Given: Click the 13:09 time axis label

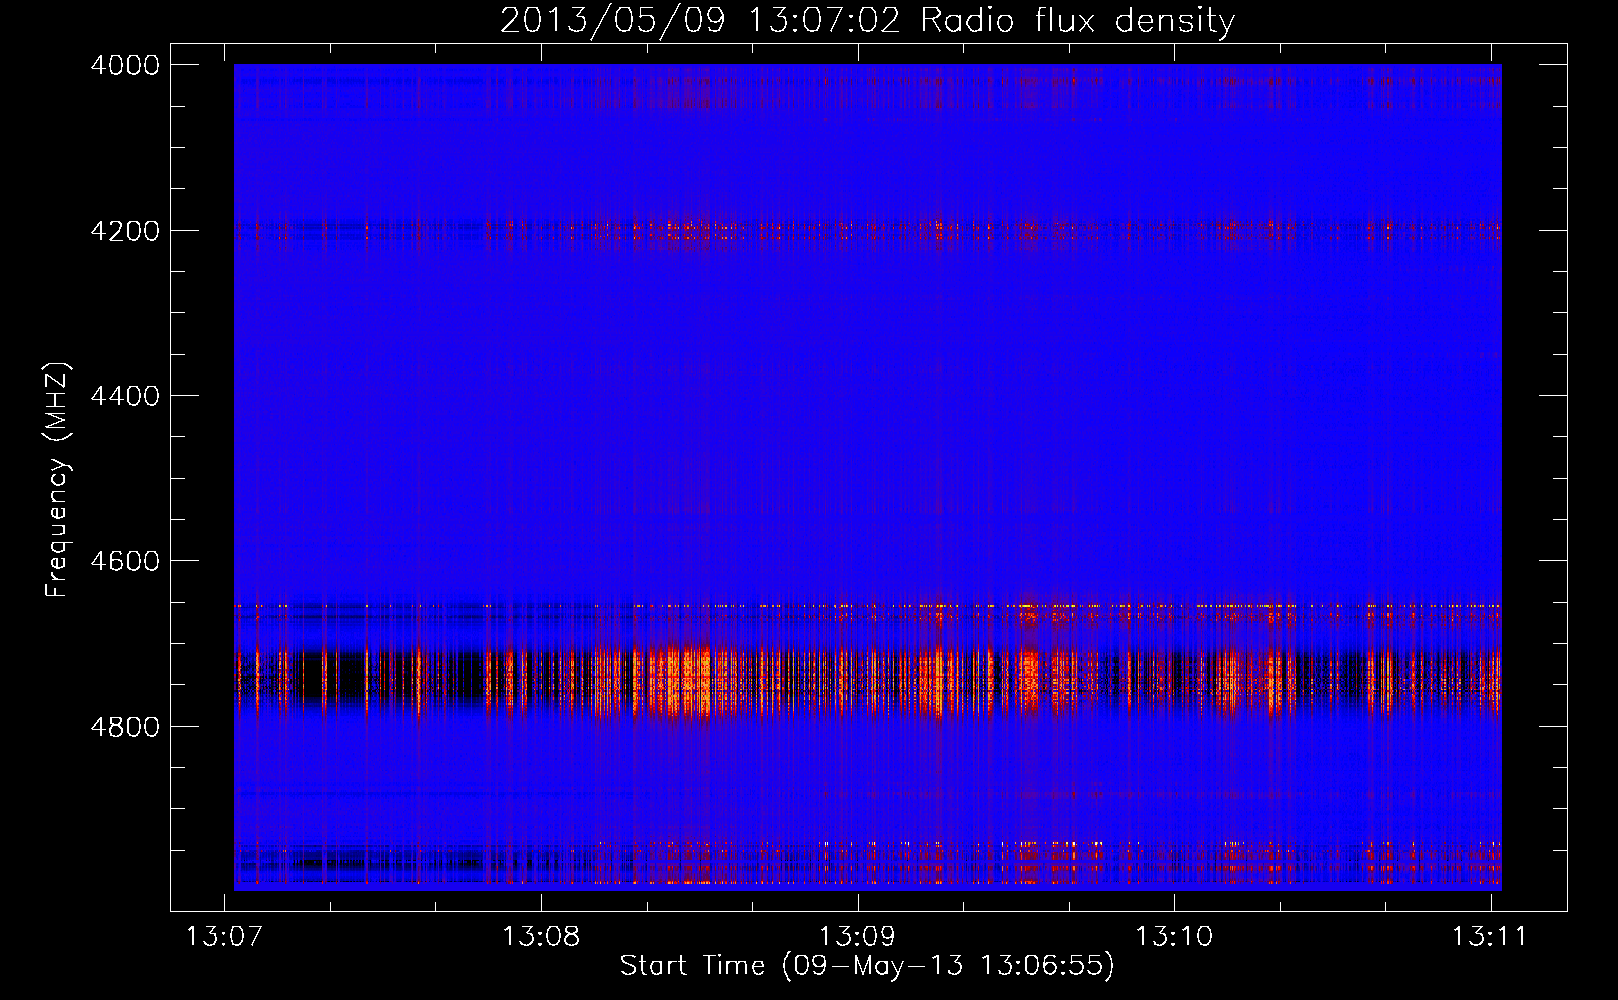Looking at the screenshot, I should [x=857, y=936].
